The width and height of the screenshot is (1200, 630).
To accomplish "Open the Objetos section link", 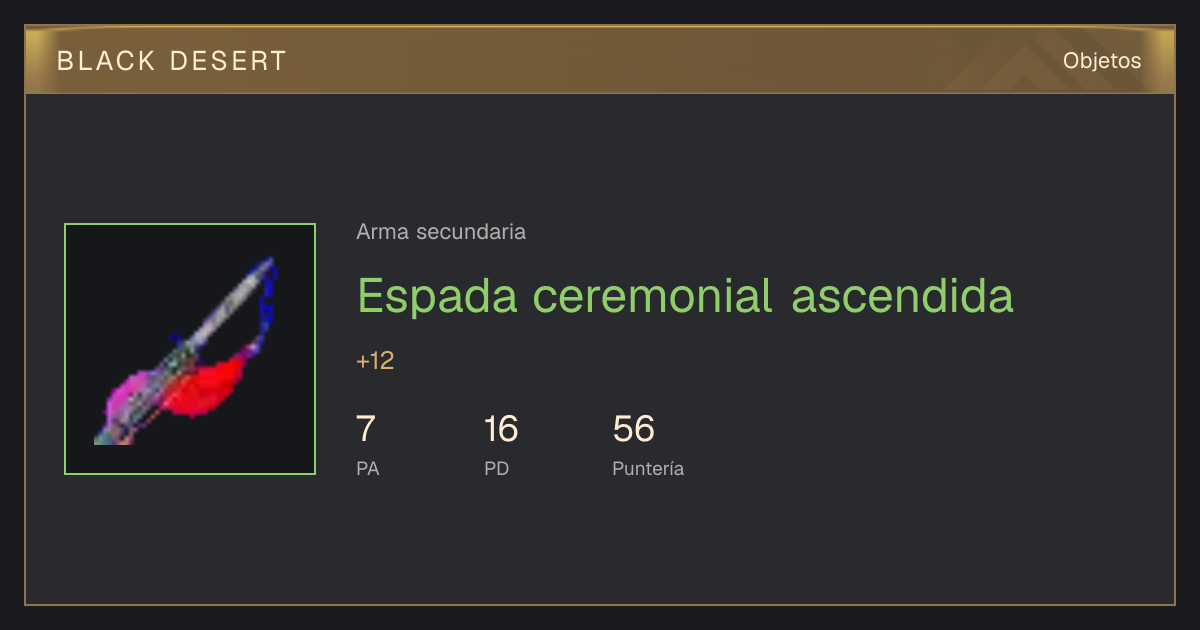I will [x=1102, y=60].
